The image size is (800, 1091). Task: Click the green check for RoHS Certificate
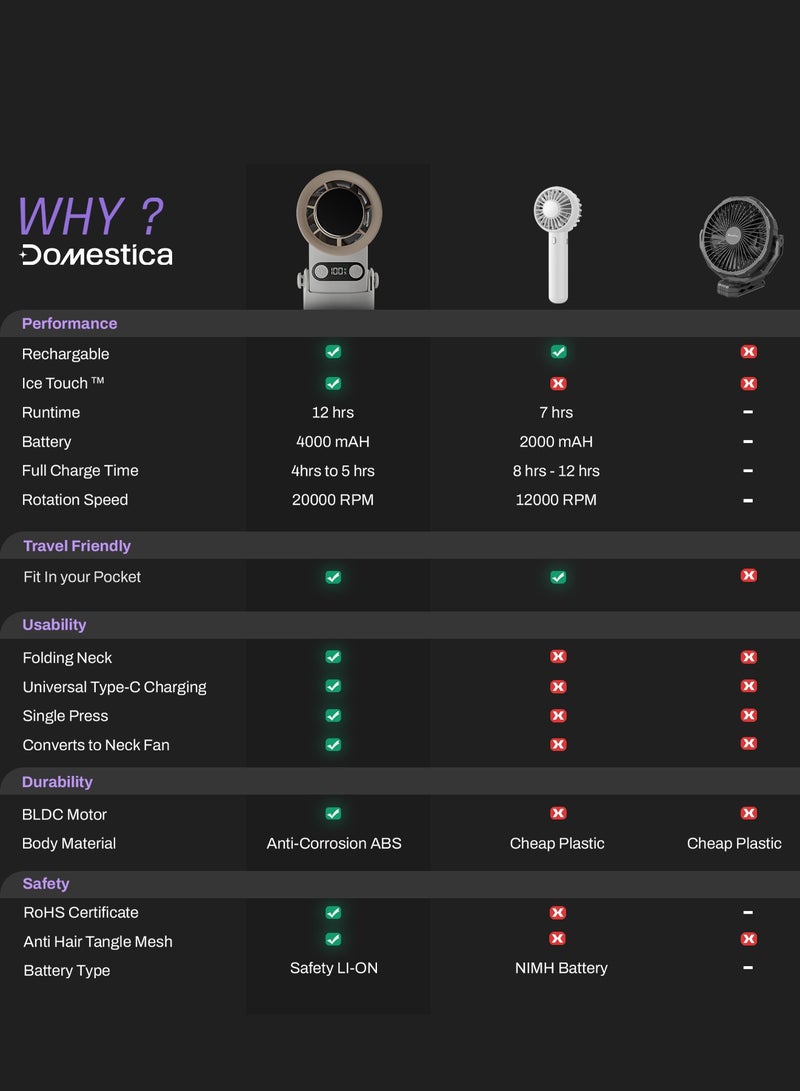(333, 912)
